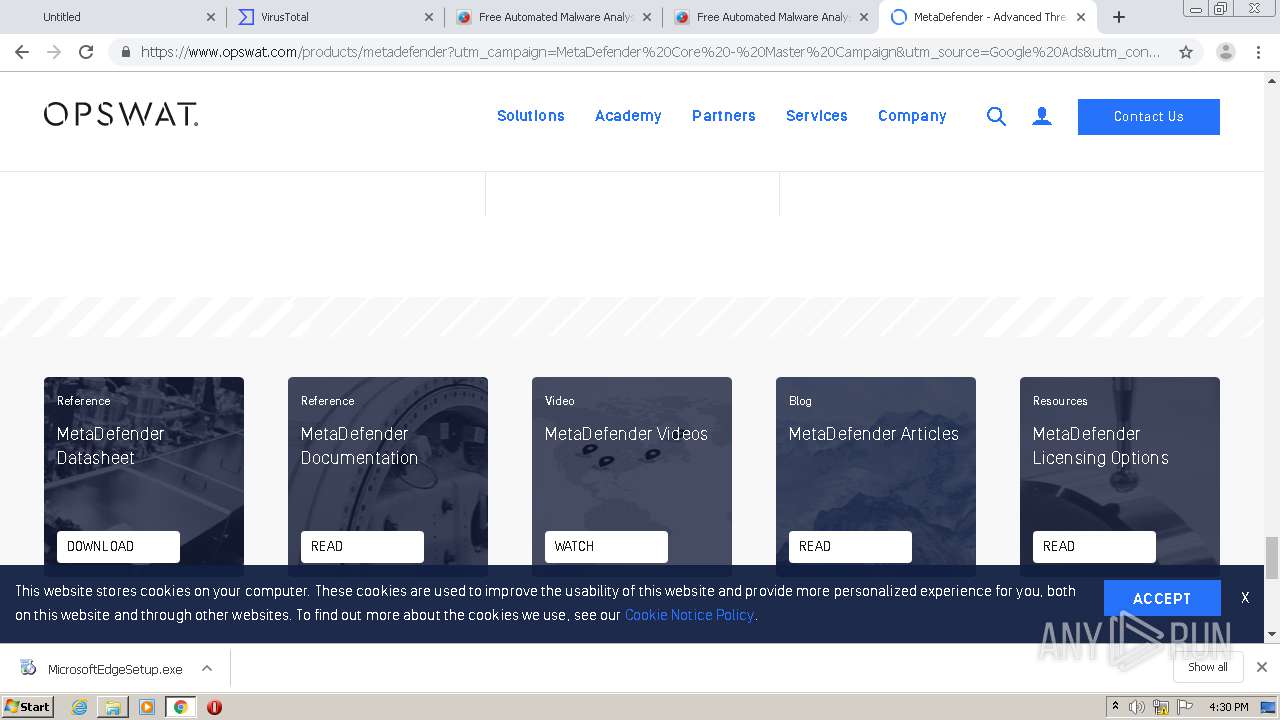
Task: Dismiss the cookie banner with X
Action: 1245,598
